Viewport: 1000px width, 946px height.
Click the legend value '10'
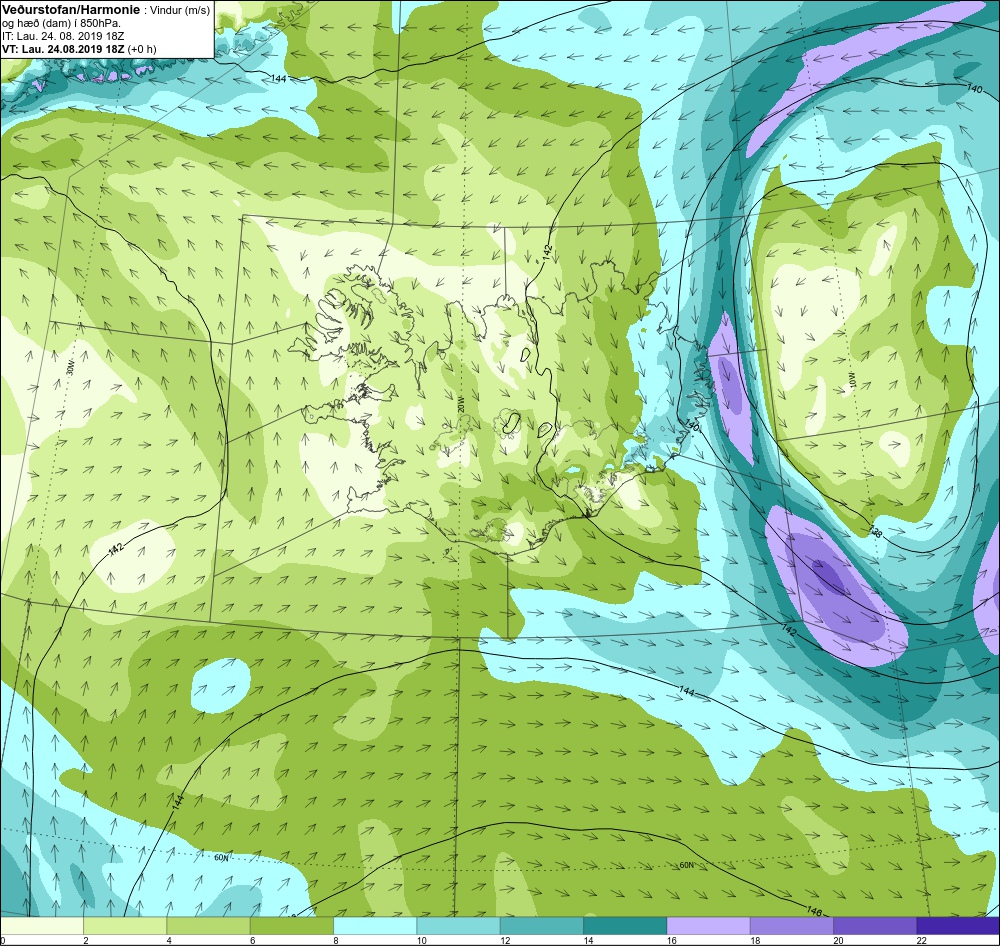(422, 940)
